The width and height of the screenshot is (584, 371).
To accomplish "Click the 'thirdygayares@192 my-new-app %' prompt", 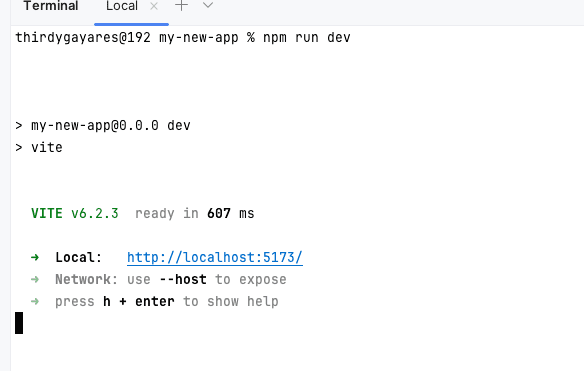I will (x=135, y=38).
